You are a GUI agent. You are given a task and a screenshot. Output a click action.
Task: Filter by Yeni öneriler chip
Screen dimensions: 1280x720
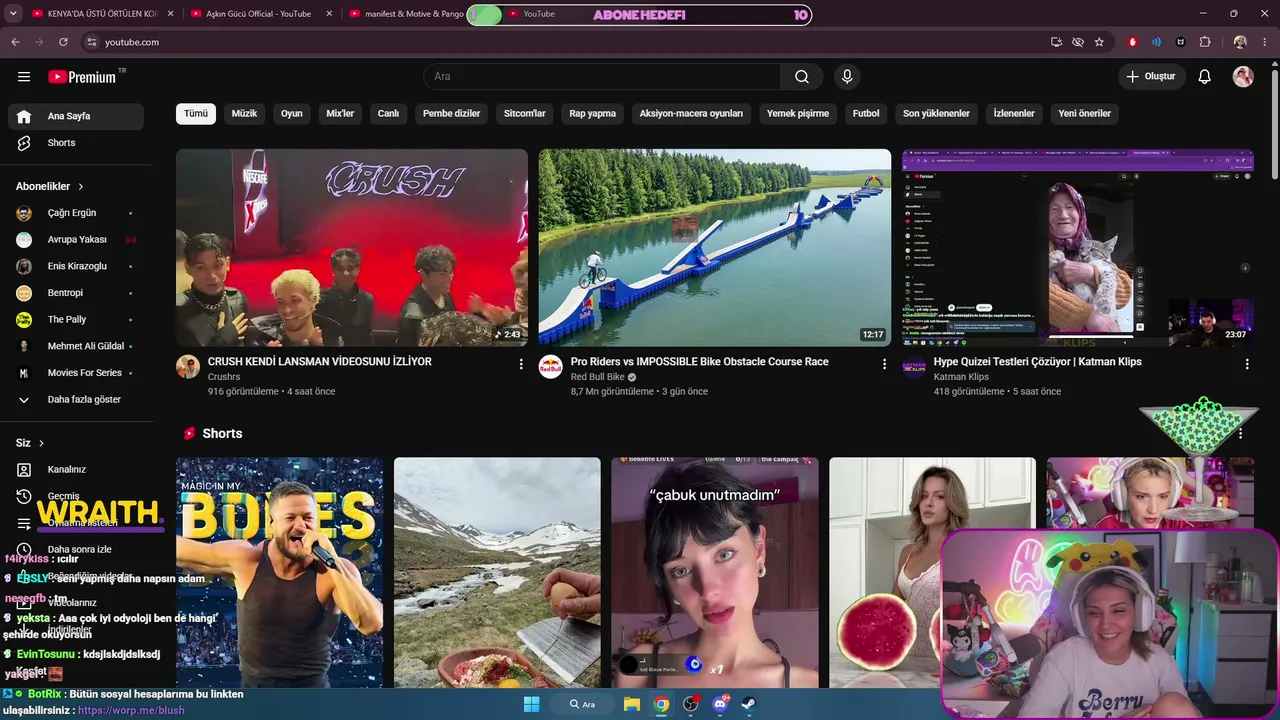tap(1085, 114)
